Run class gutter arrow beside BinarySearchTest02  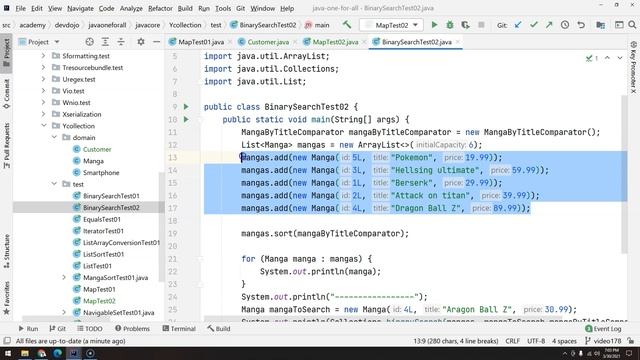186,107
